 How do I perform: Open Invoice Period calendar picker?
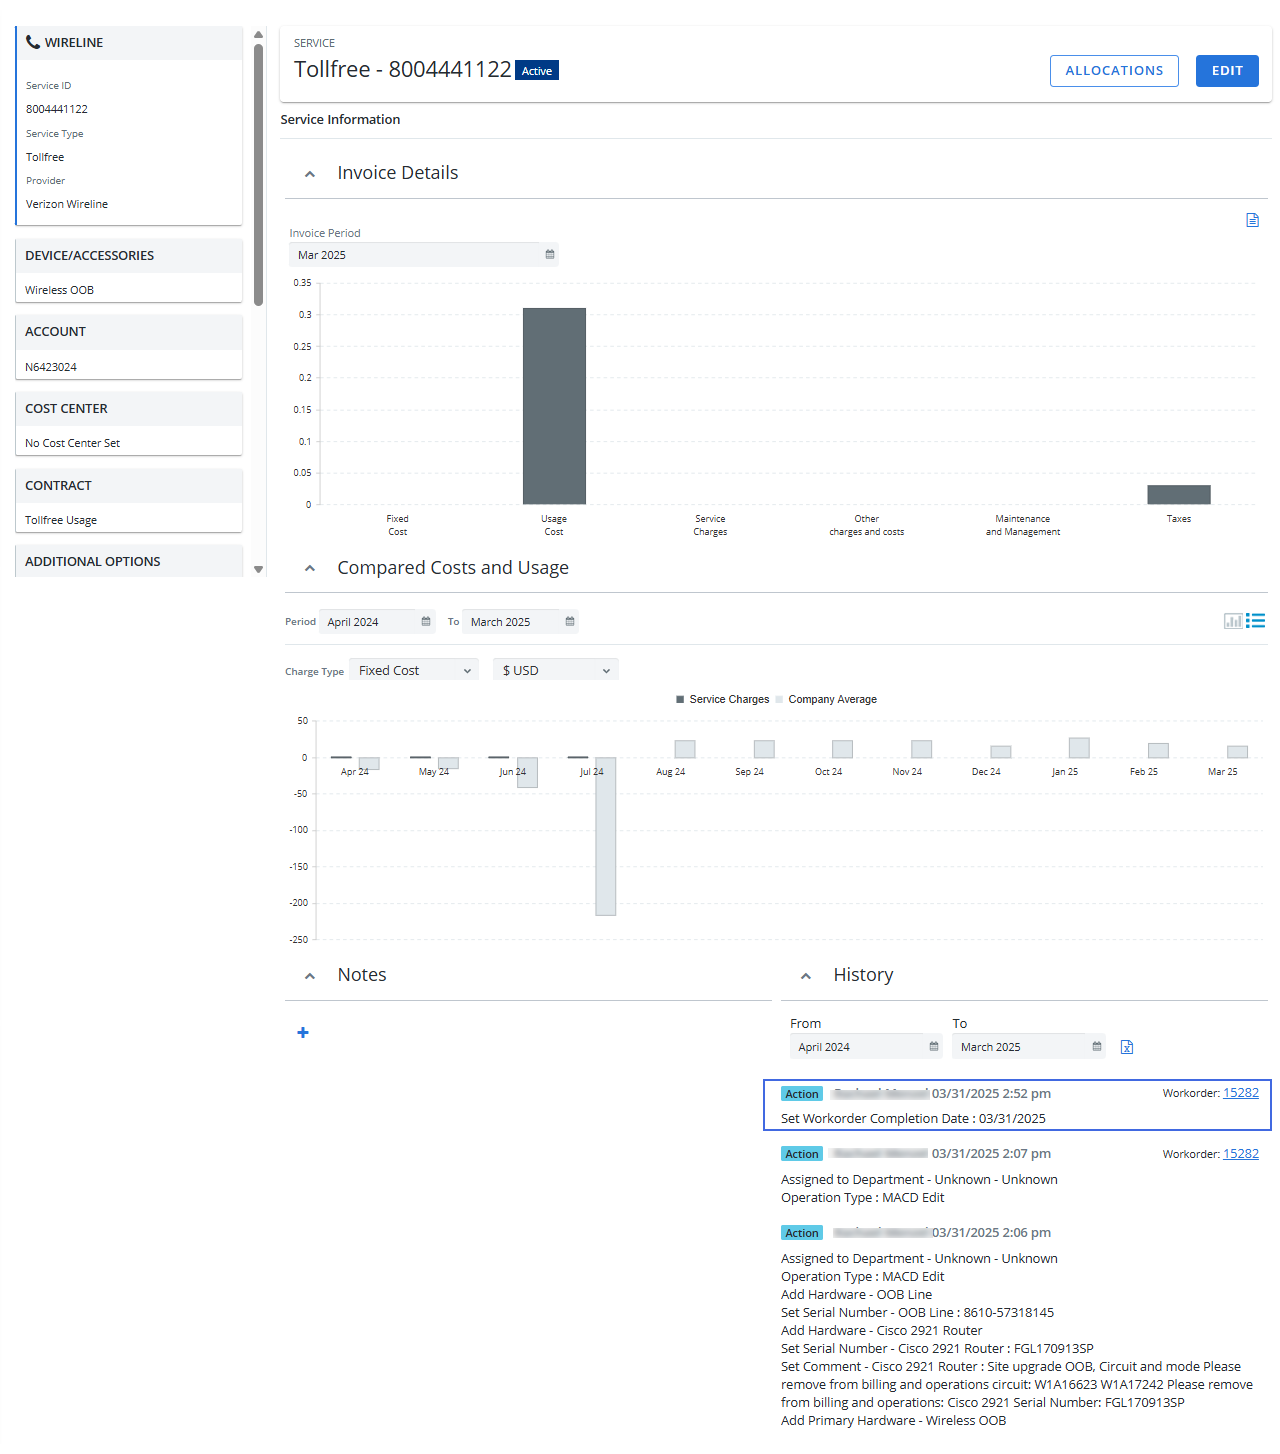(x=550, y=255)
